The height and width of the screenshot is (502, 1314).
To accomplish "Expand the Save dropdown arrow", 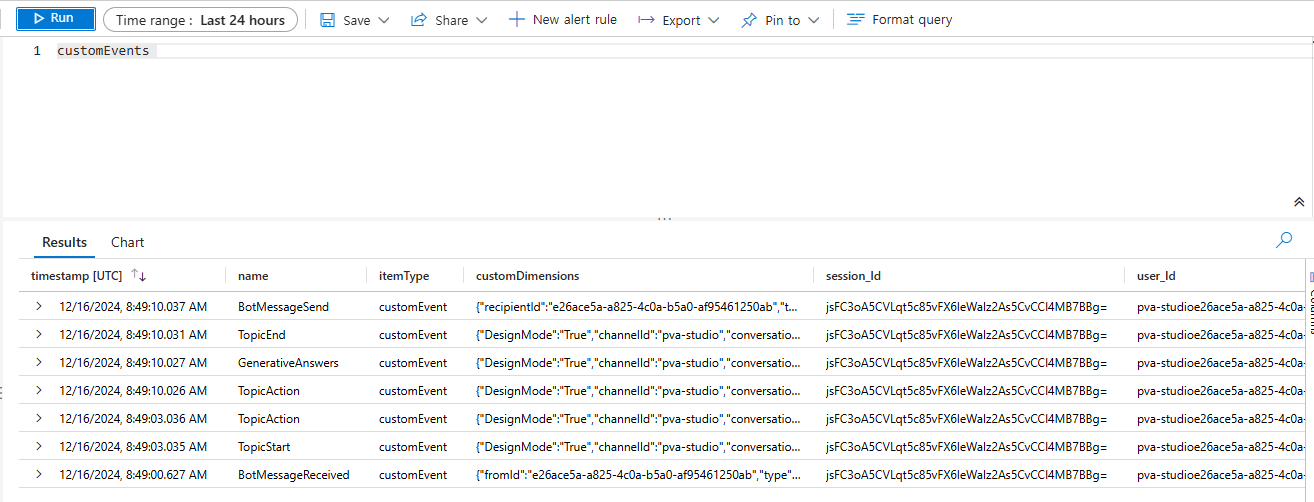I will [x=384, y=20].
